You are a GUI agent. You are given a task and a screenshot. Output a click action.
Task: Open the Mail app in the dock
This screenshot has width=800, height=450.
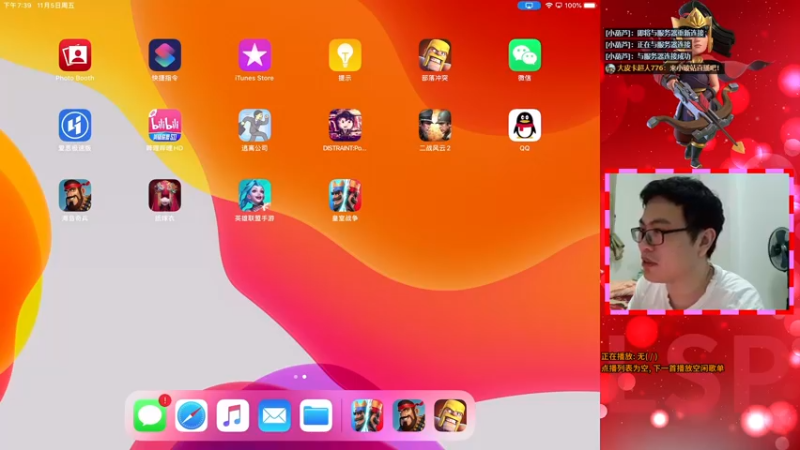(x=274, y=415)
